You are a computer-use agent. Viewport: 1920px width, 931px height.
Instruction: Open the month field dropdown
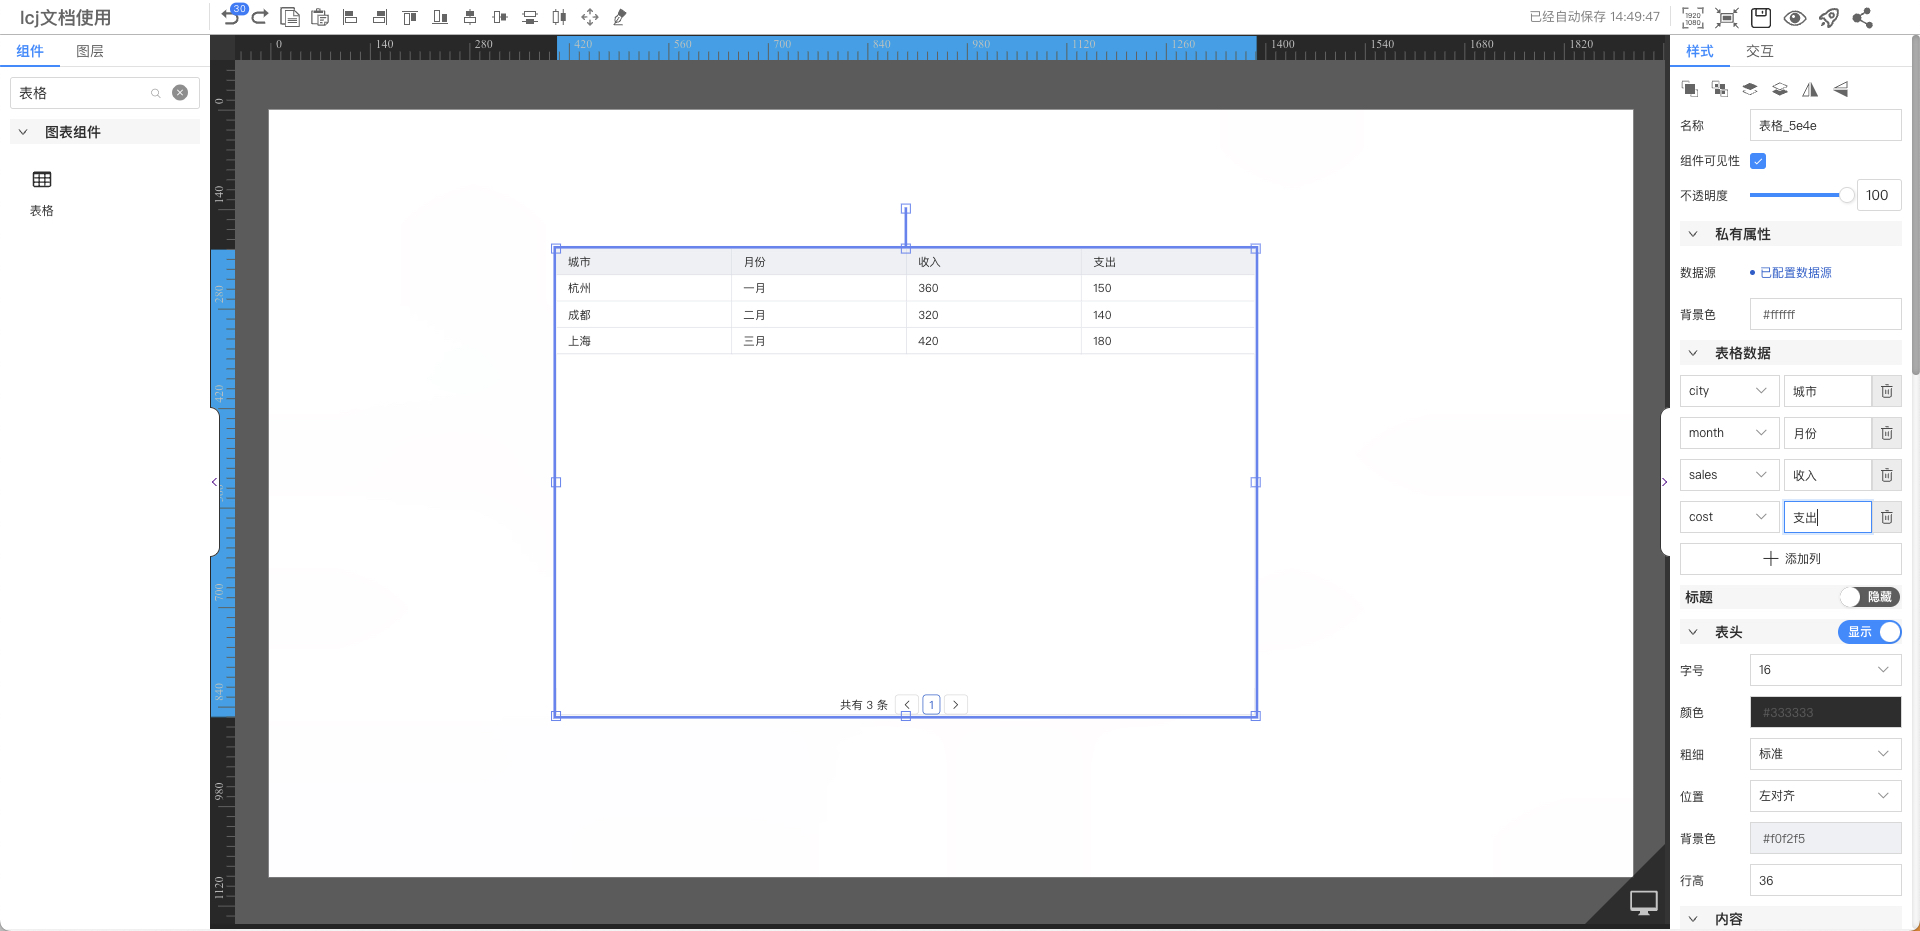click(x=1730, y=433)
